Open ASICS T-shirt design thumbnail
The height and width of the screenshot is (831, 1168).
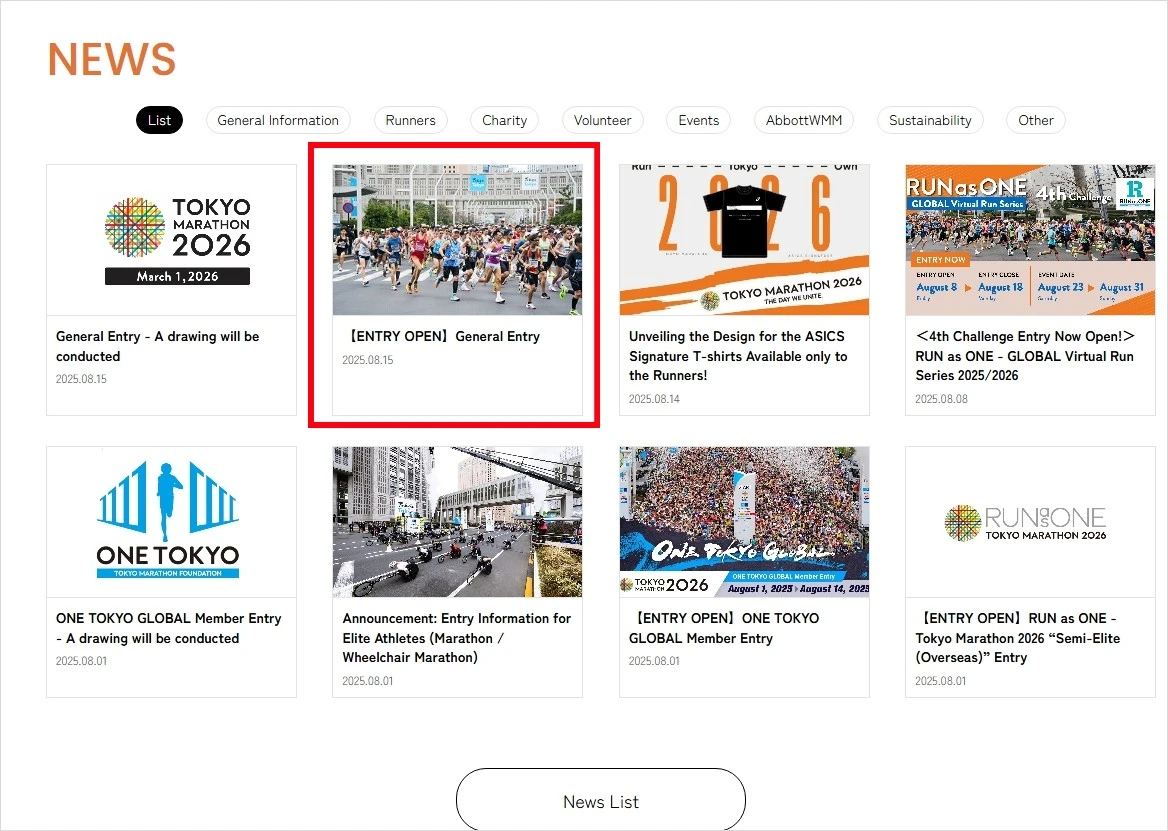(x=744, y=240)
